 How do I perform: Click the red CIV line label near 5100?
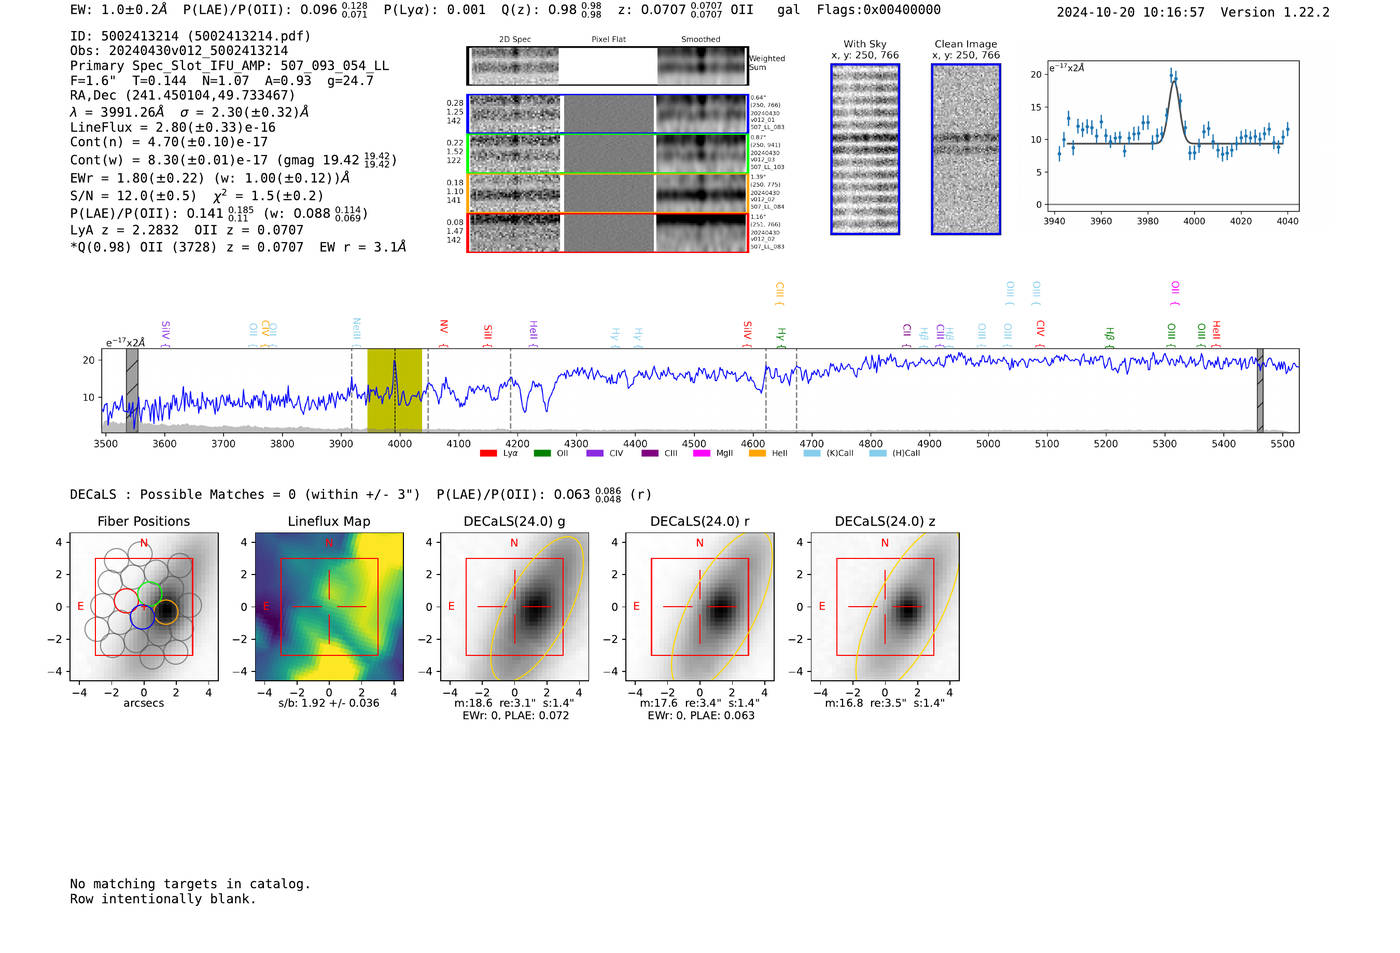pyautogui.click(x=1040, y=334)
